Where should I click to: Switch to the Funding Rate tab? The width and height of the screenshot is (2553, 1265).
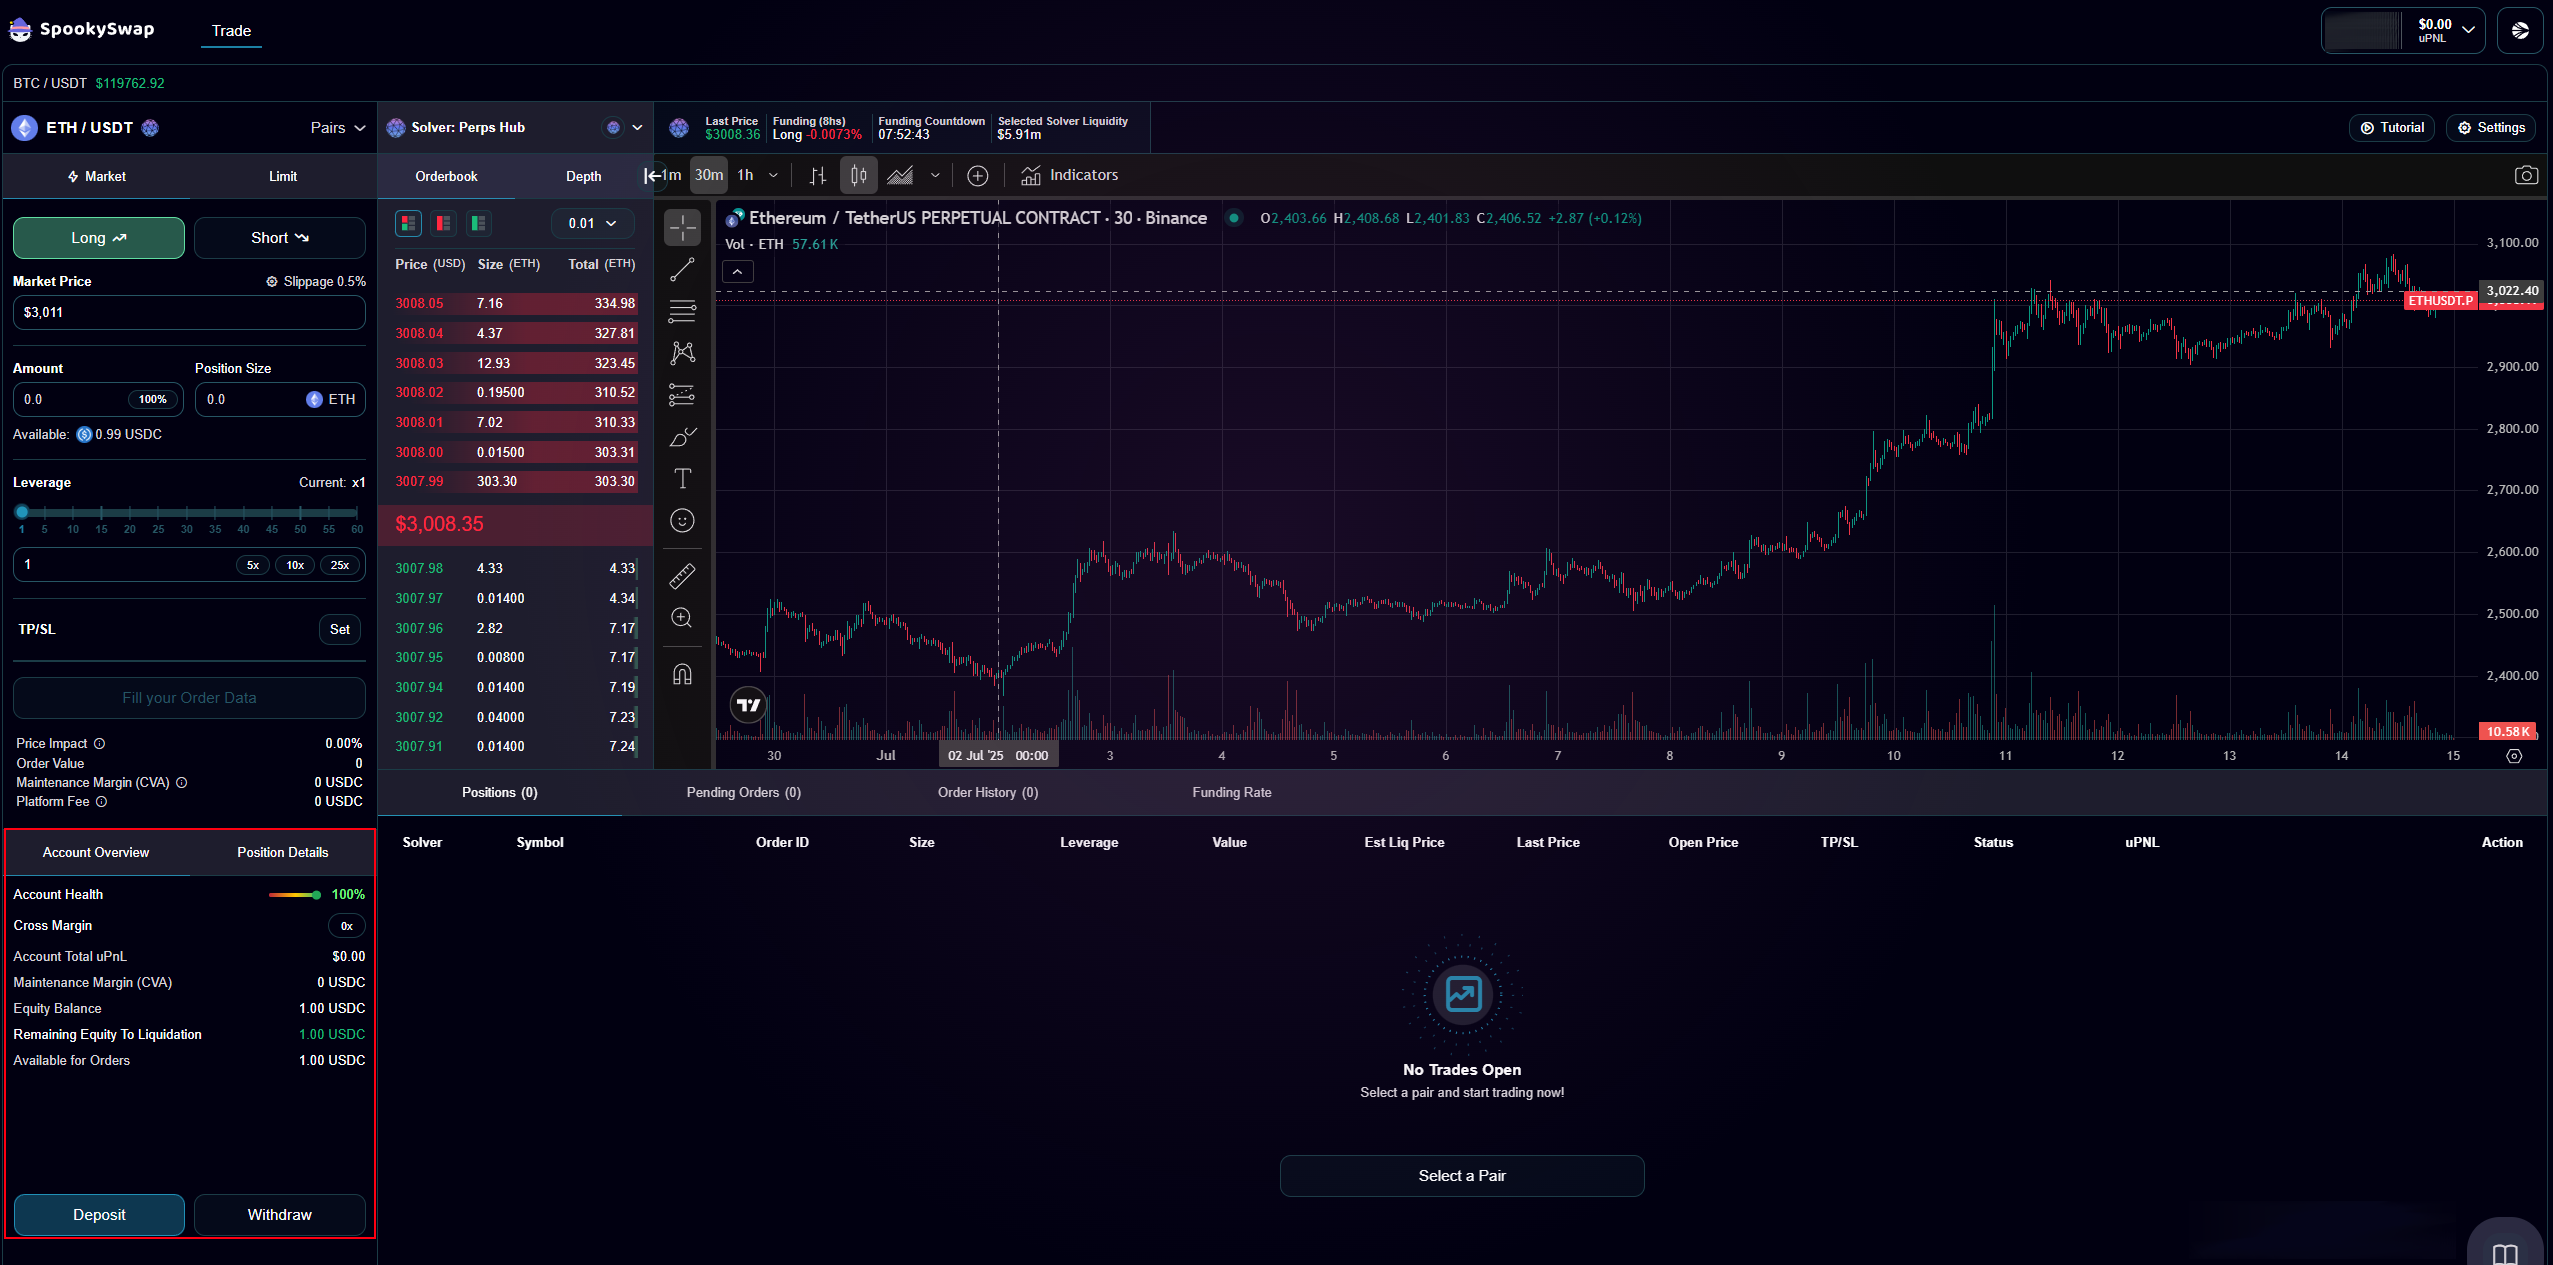[1230, 792]
